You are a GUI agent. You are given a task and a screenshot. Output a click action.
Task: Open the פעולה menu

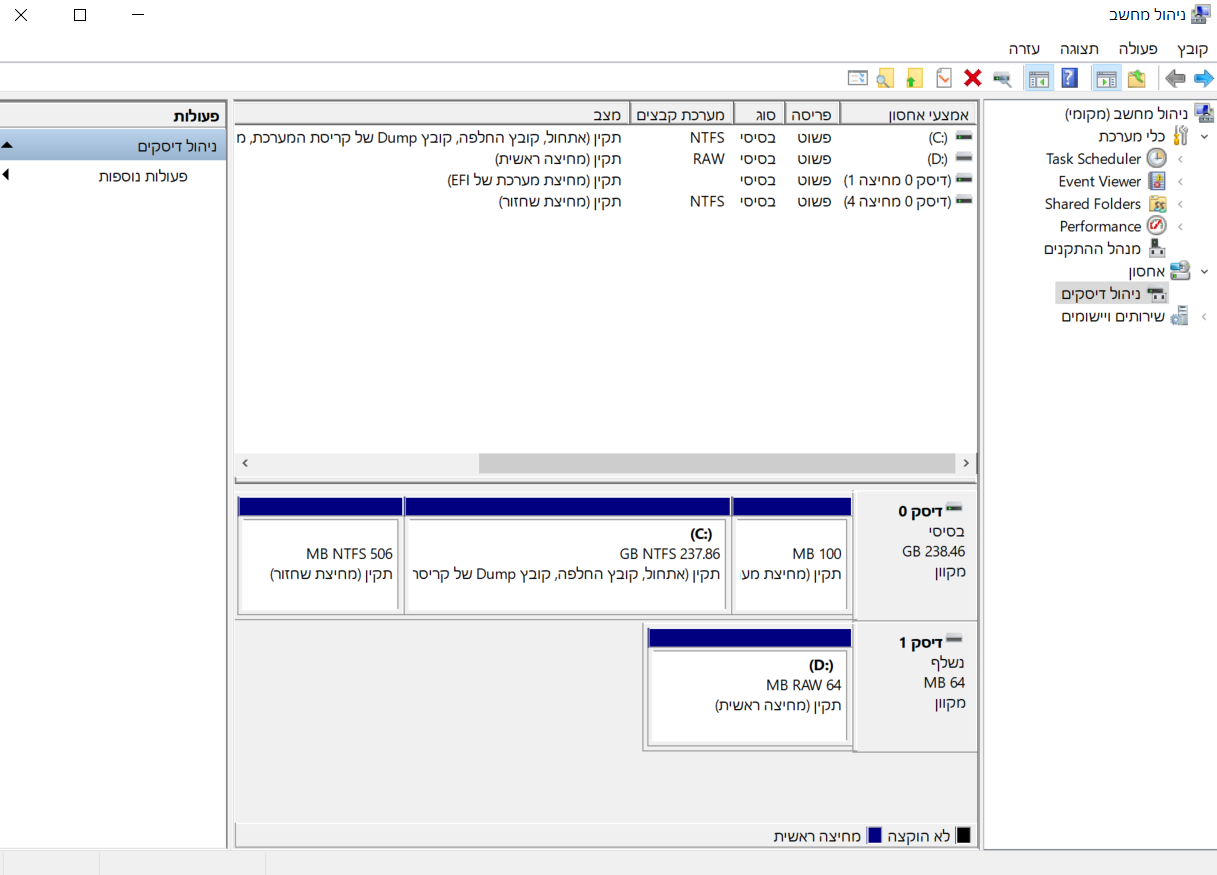(x=1138, y=48)
